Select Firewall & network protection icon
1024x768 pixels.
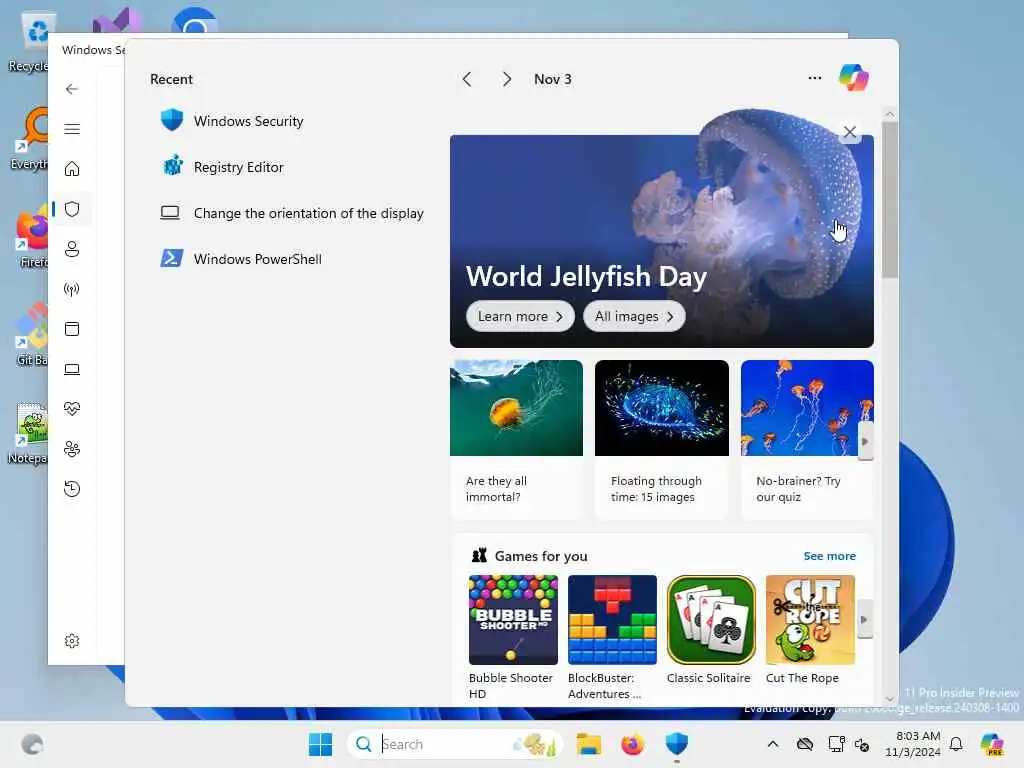click(72, 289)
